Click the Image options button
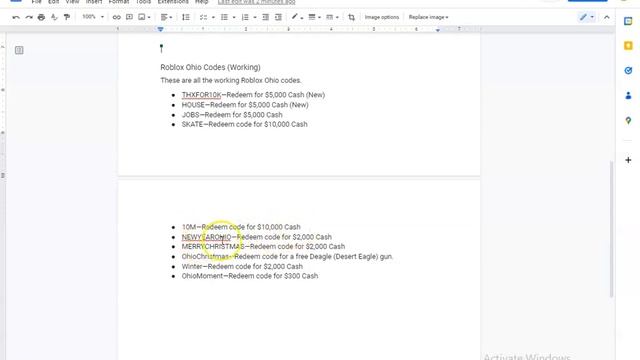The height and width of the screenshot is (360, 640). pos(382,17)
